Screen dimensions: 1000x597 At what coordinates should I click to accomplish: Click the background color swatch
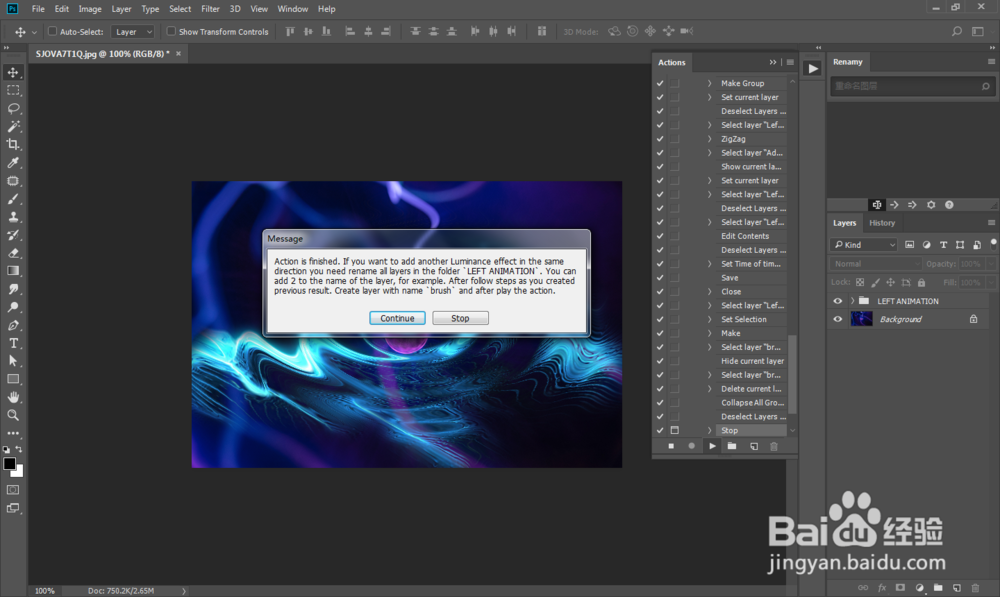18,473
